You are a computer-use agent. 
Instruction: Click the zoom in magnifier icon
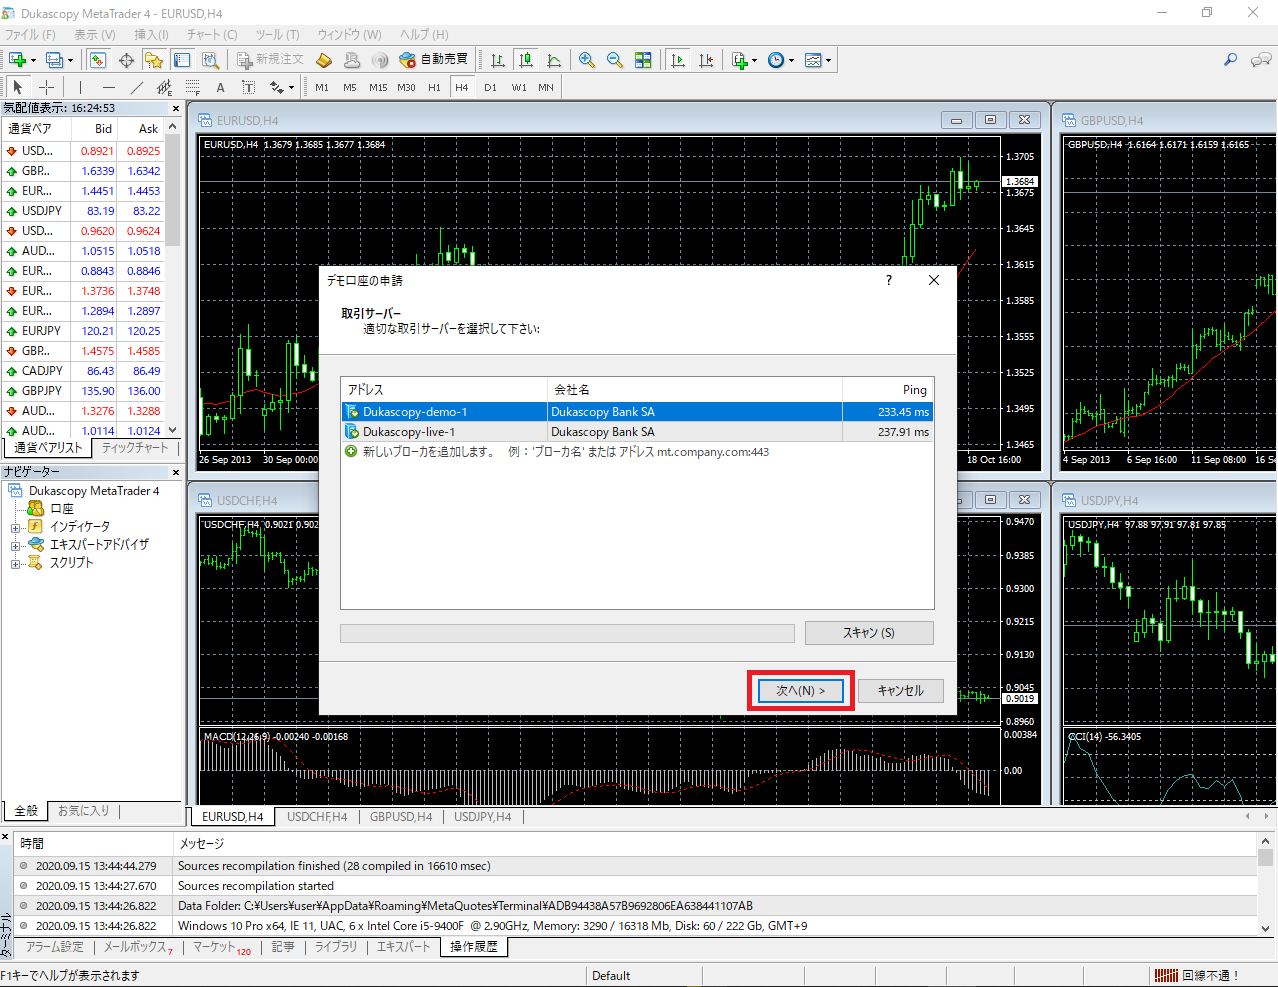click(587, 60)
